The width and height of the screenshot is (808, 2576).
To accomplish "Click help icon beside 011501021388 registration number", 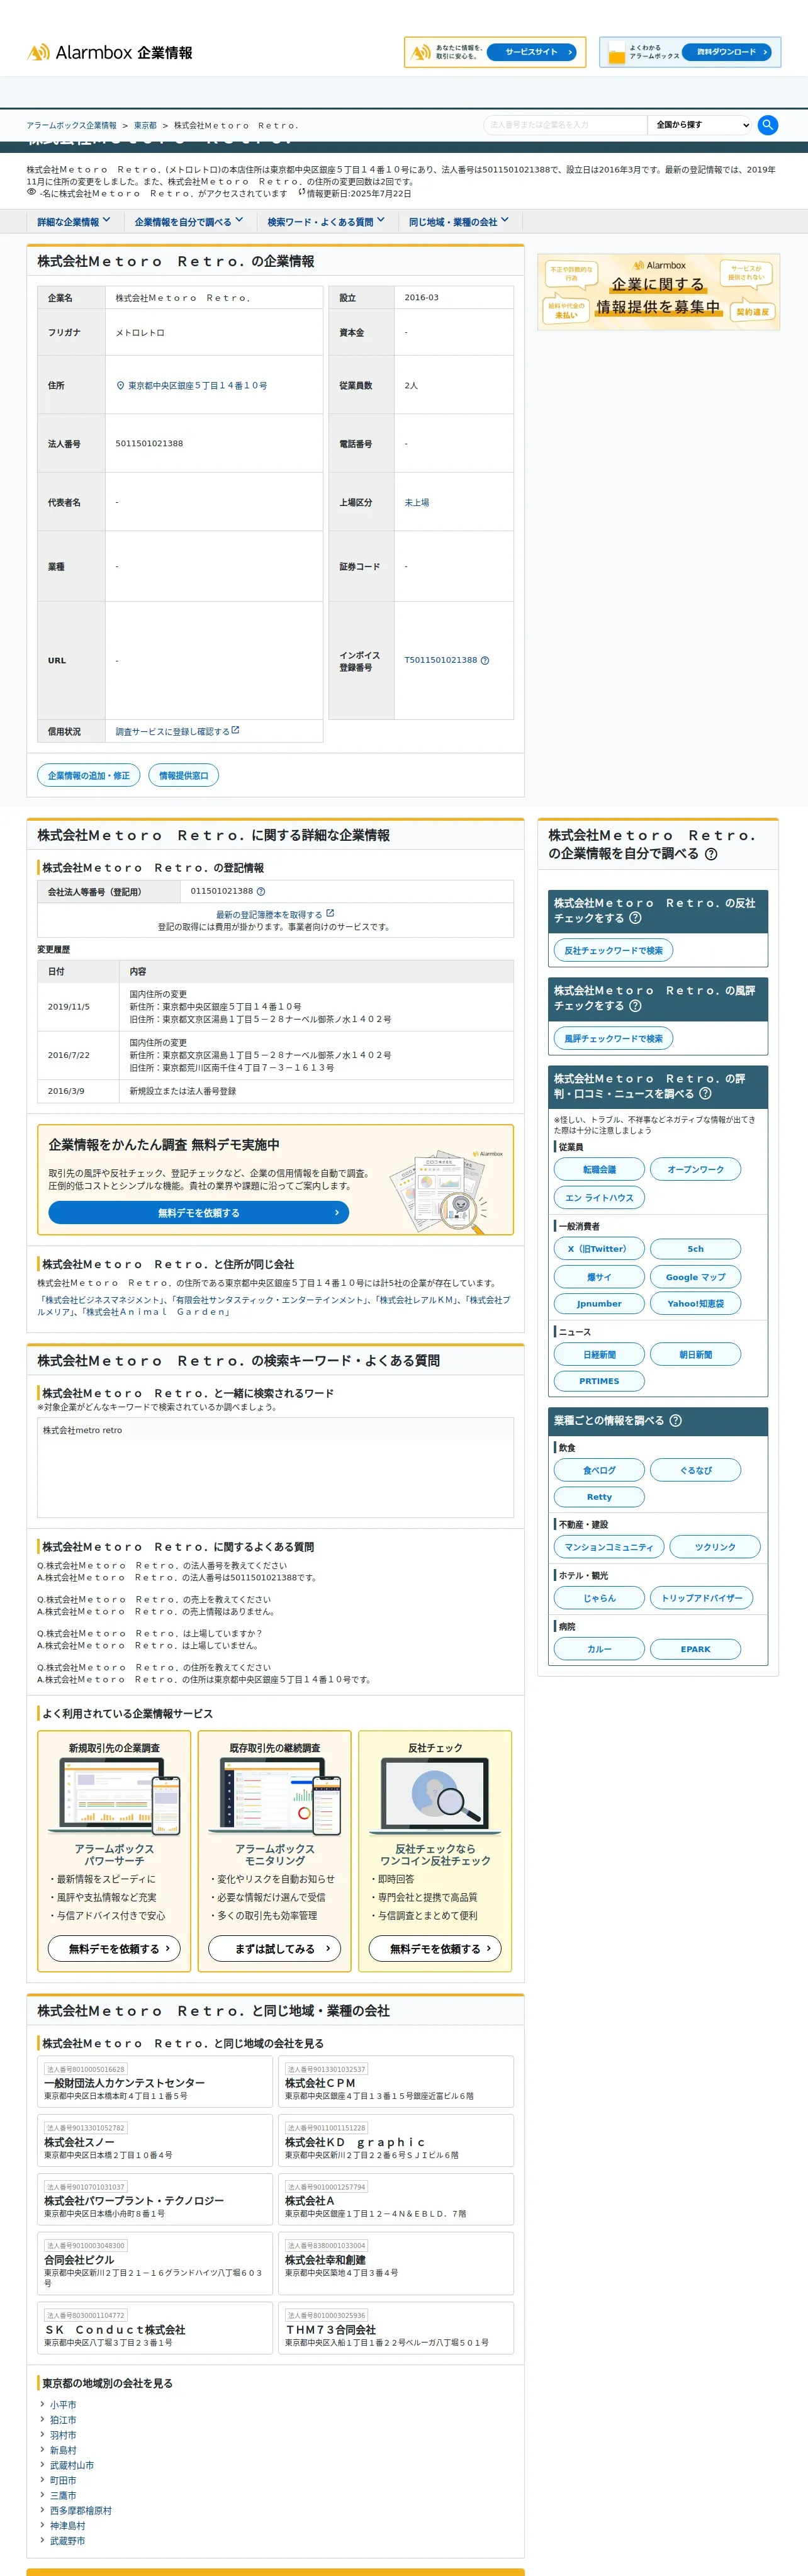I will coord(261,892).
